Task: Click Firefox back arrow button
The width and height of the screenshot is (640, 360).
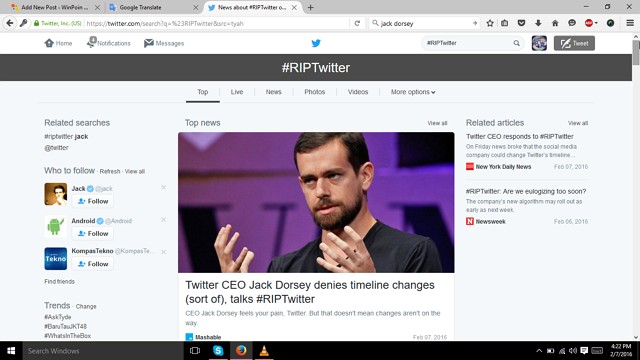Action: click(x=10, y=23)
